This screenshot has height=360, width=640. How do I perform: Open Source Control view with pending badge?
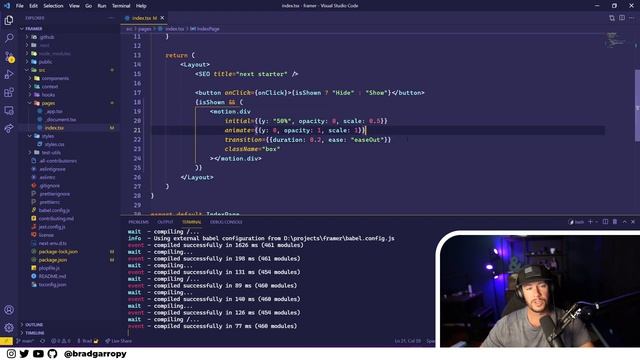pos(9,56)
